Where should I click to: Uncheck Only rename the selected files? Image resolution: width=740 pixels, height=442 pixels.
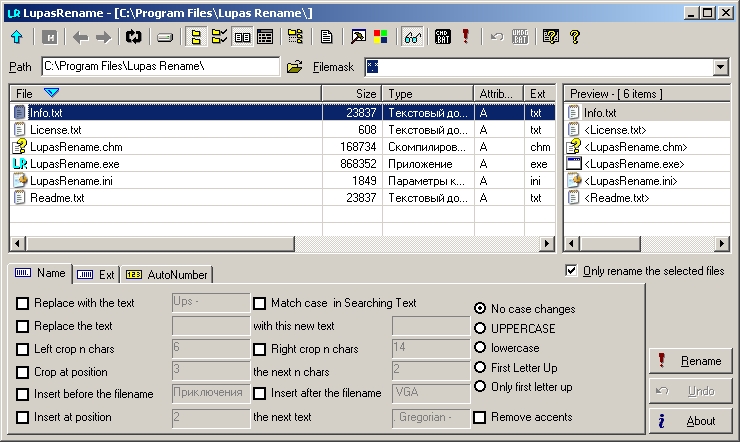(571, 270)
